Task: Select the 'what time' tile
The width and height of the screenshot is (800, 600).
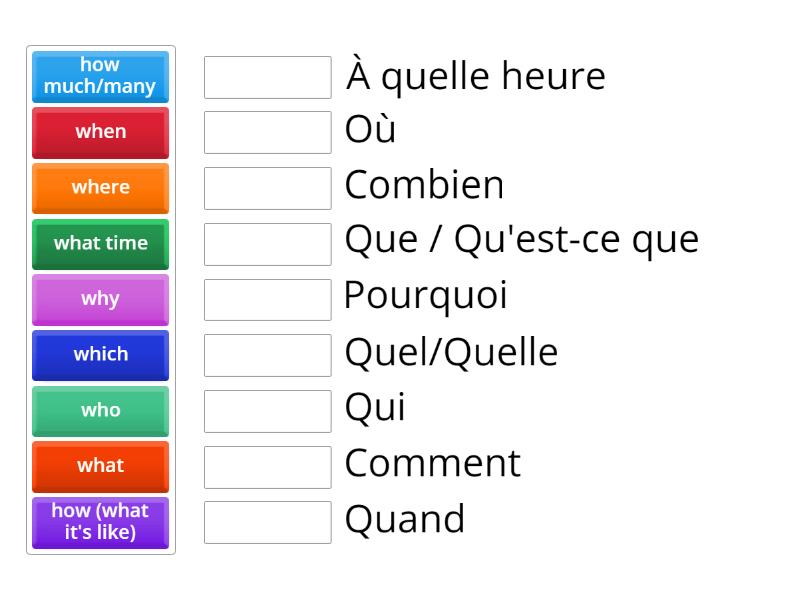Action: click(100, 244)
